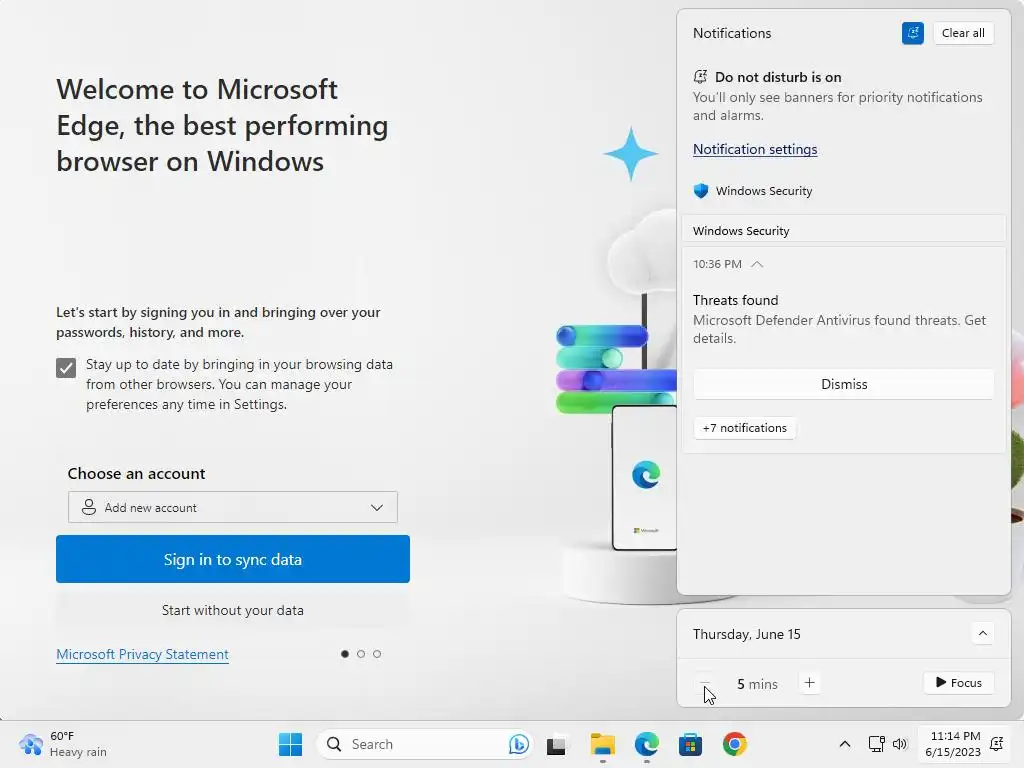Toggle do not disturb bell icon in Notifications header
Screen dimensions: 1024x768
click(912, 33)
